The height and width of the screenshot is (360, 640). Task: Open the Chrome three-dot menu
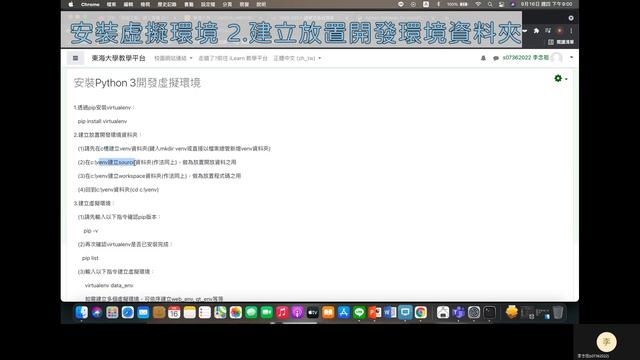point(571,31)
